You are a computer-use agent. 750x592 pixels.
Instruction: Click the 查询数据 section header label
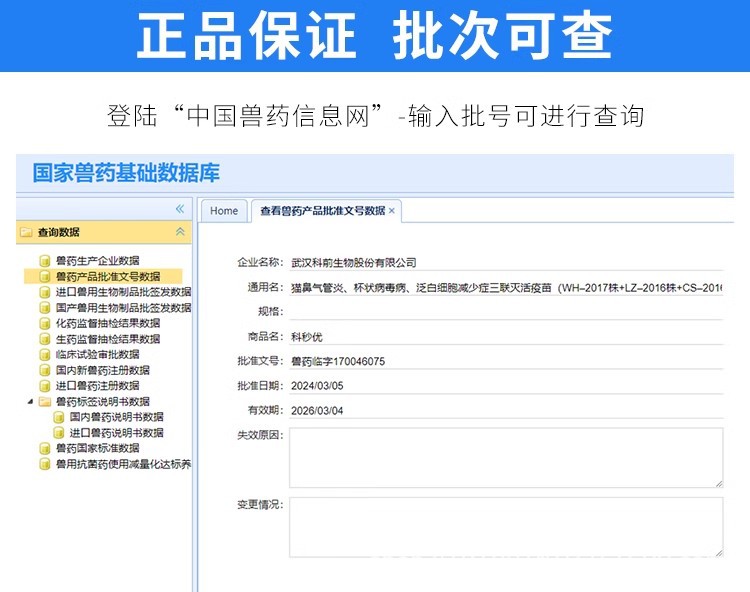[59, 232]
